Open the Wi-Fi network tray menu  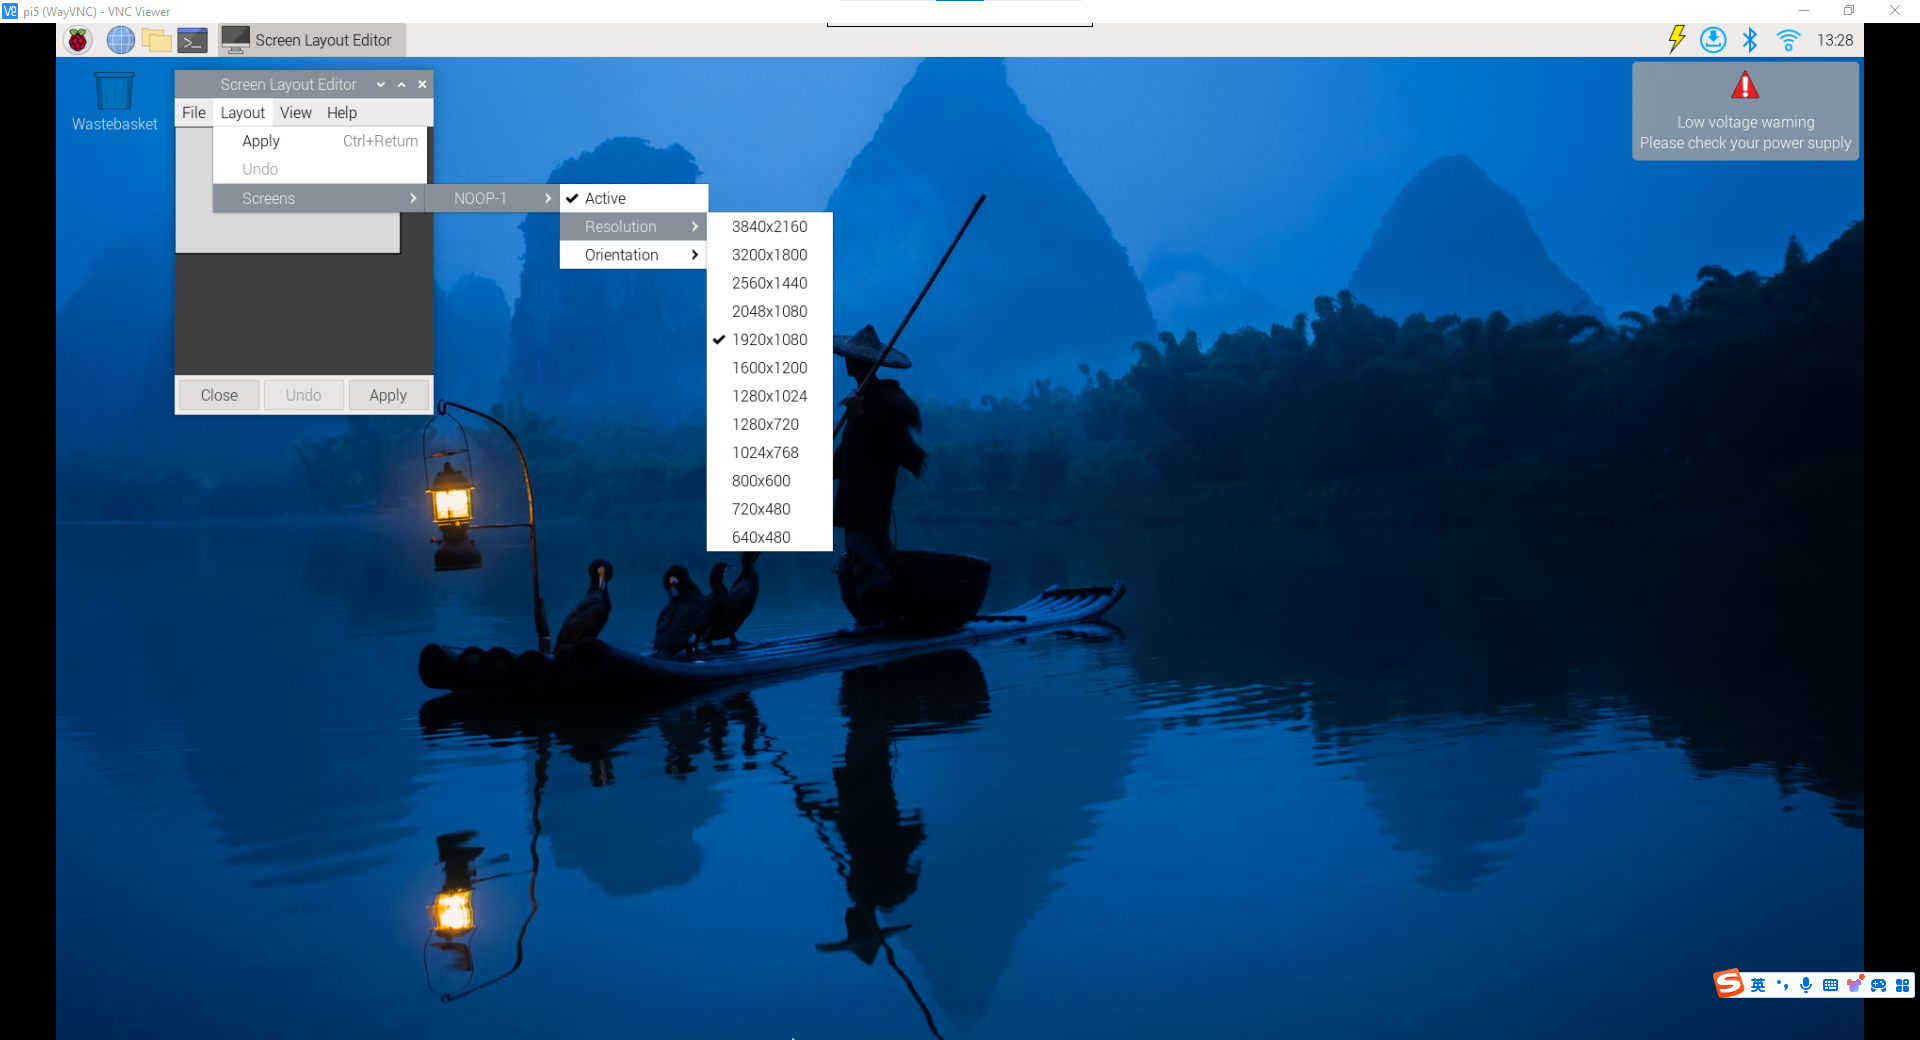click(1788, 40)
